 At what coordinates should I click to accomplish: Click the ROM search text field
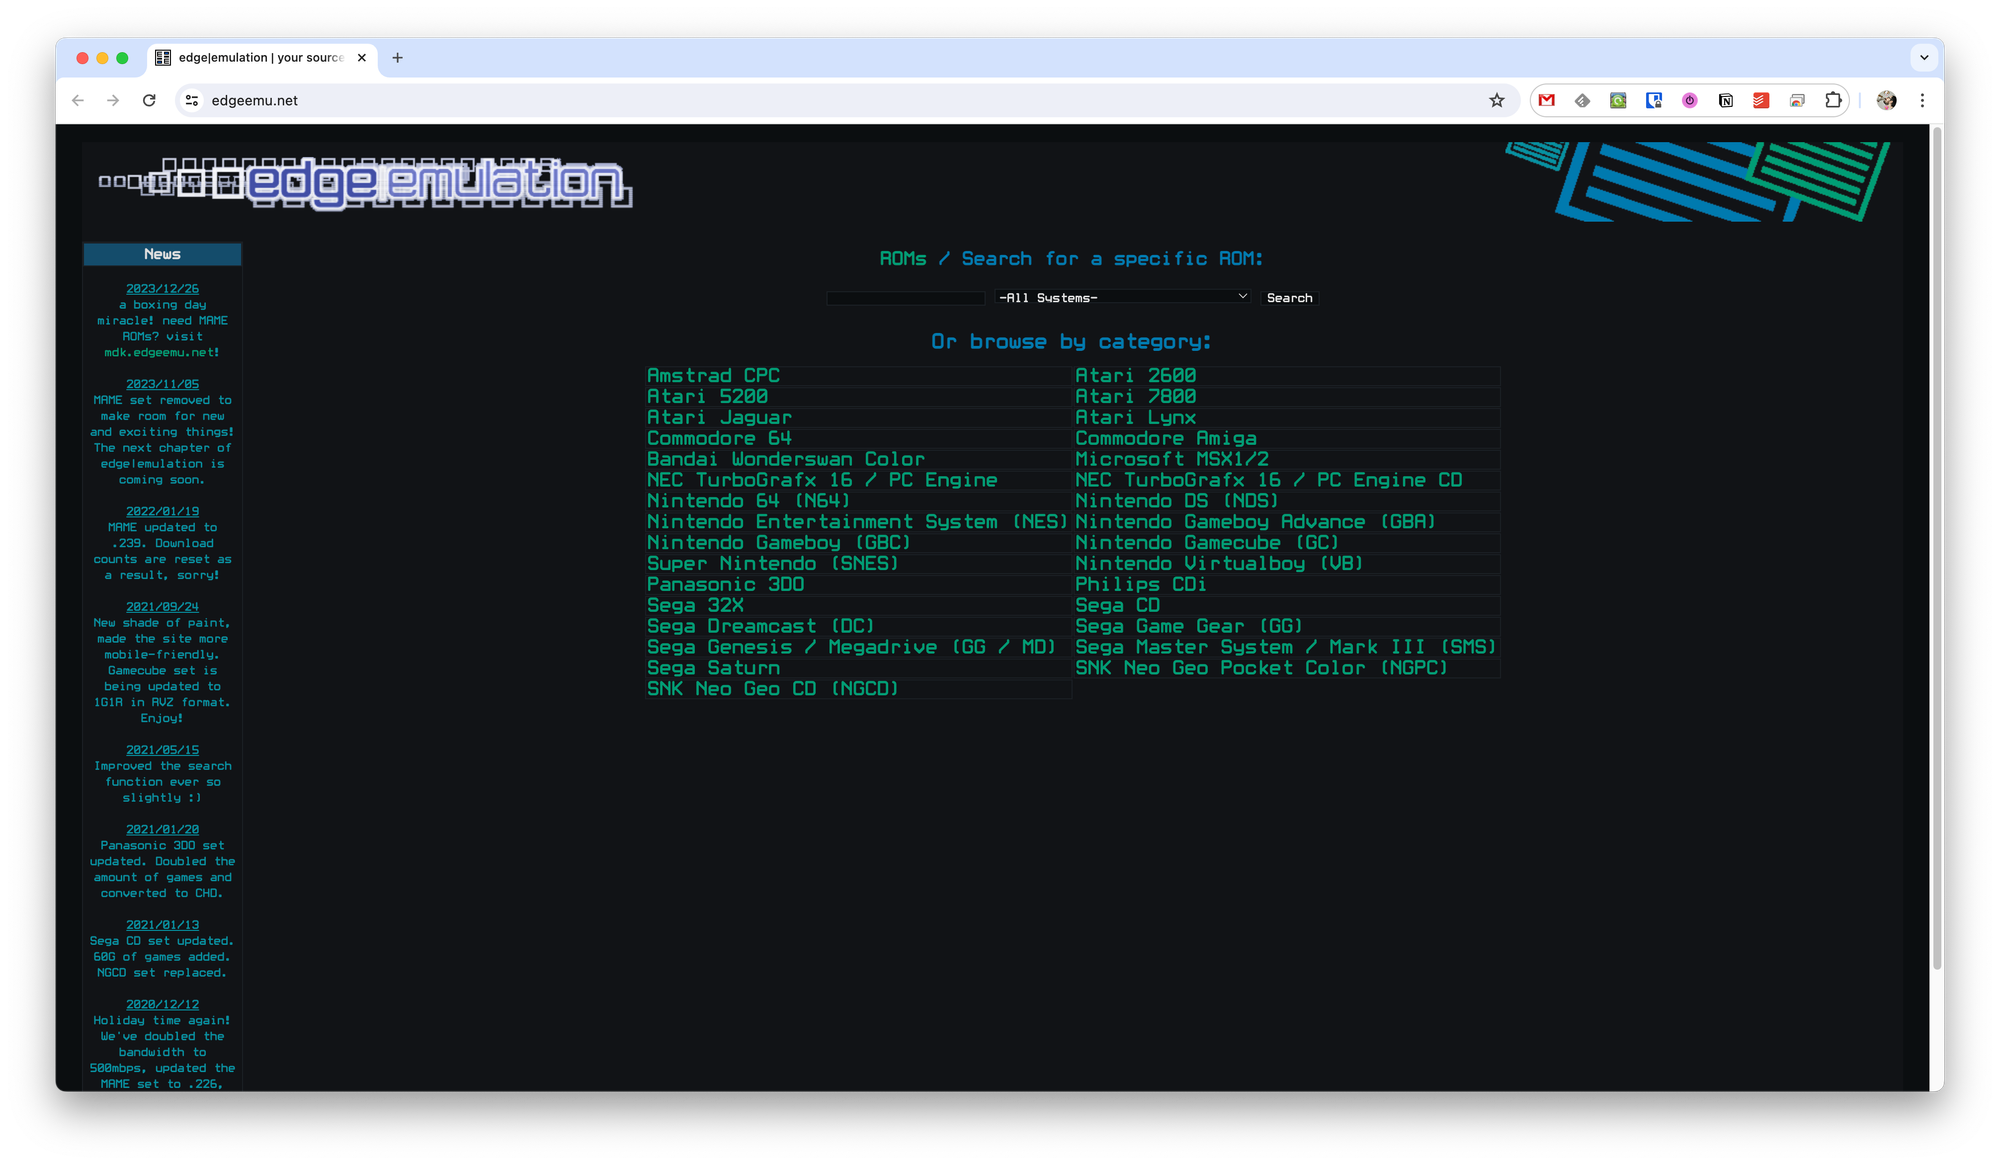[906, 298]
